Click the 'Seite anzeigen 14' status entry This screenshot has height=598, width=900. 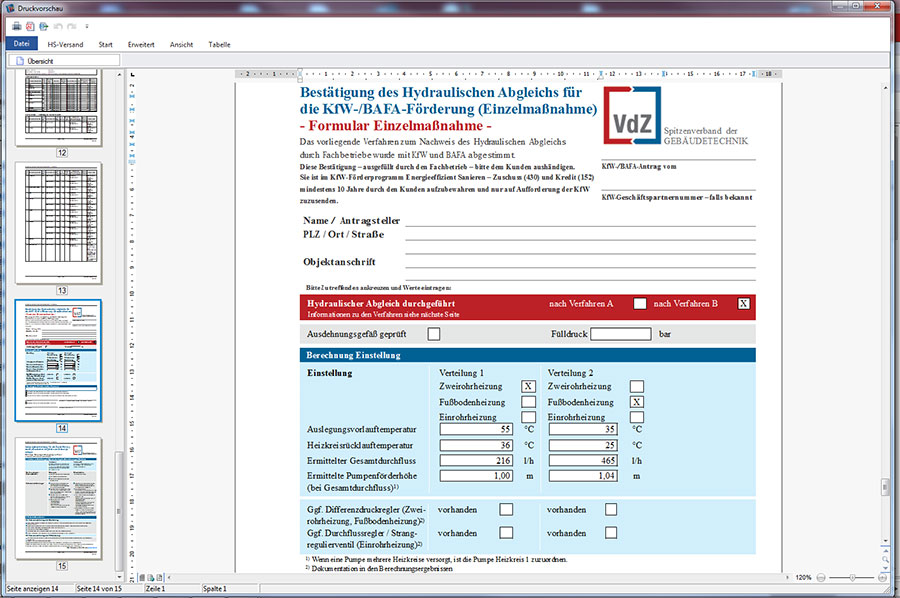pyautogui.click(x=33, y=589)
